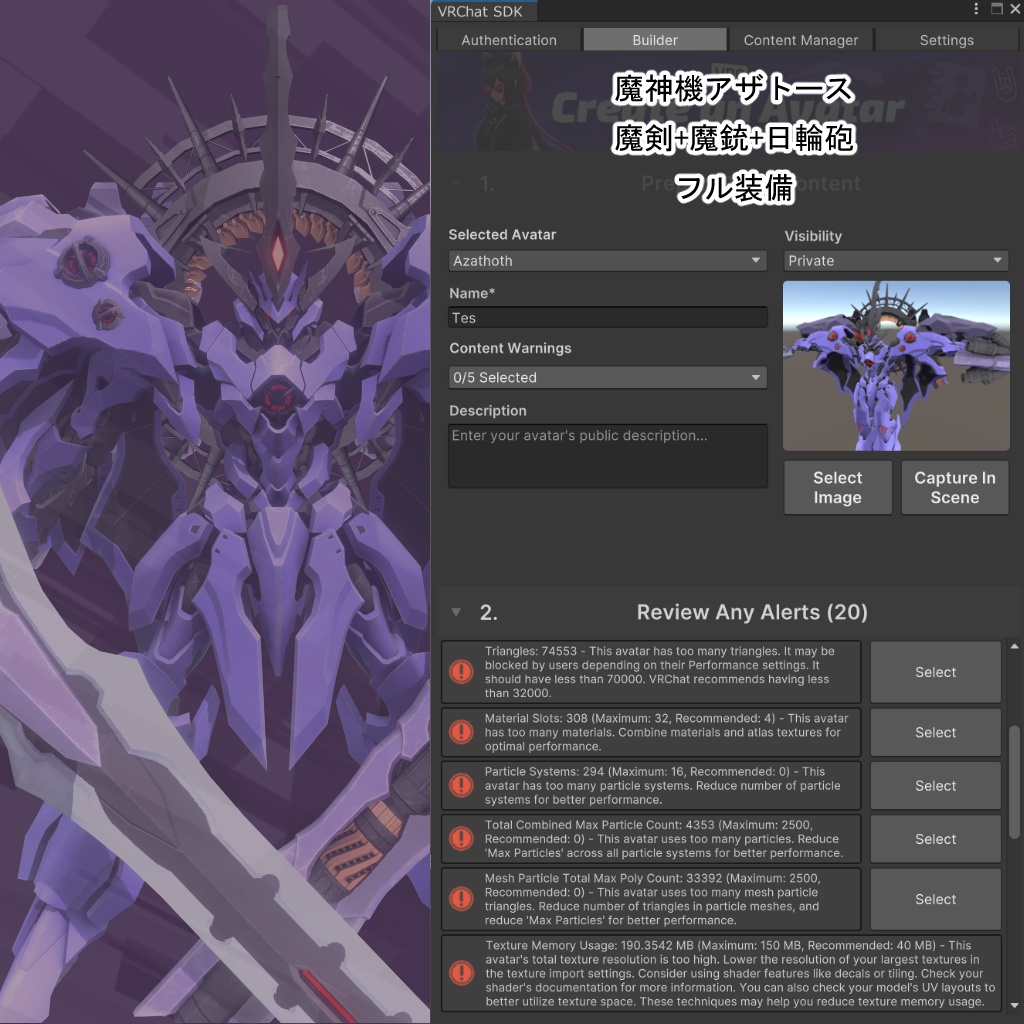Go to the Settings tab
The width and height of the screenshot is (1024, 1024).
point(946,40)
